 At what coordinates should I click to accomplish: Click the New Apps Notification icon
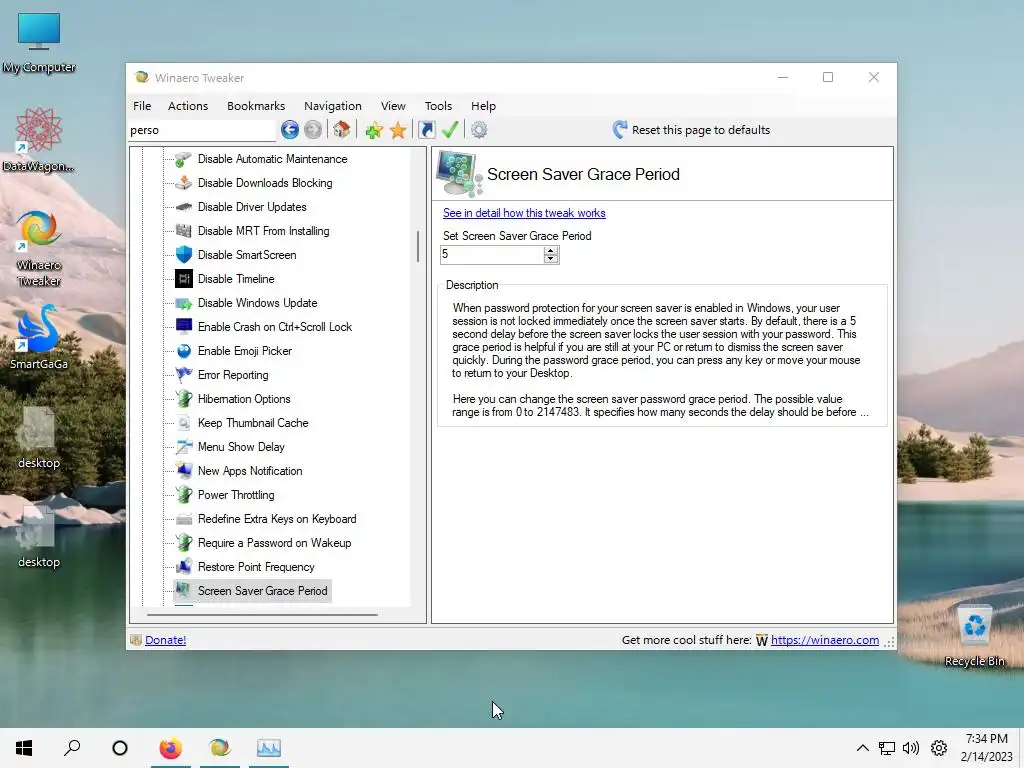pos(184,471)
